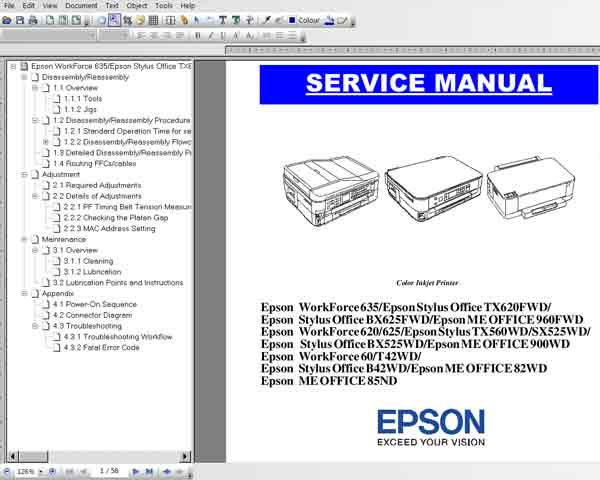Open the 4.1 Power-On Sequence bookmark
Screen dimensions: 600x480
tap(95, 304)
